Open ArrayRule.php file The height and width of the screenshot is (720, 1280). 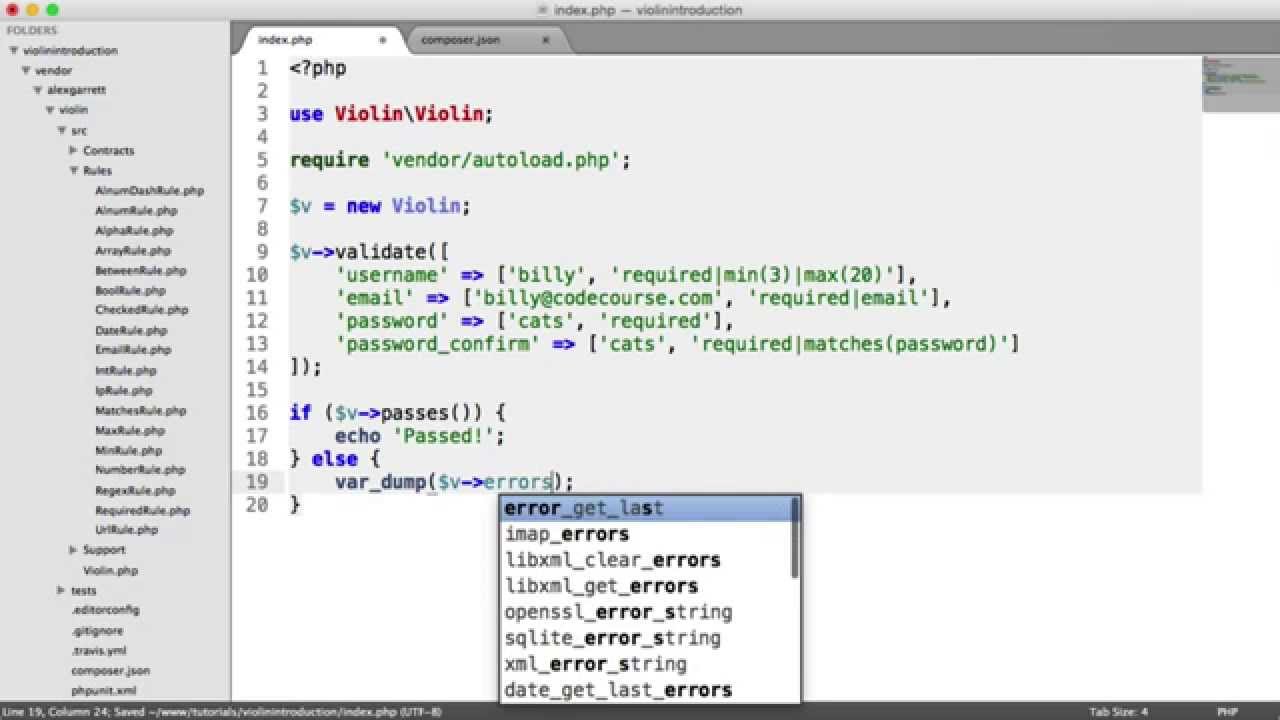click(x=133, y=250)
